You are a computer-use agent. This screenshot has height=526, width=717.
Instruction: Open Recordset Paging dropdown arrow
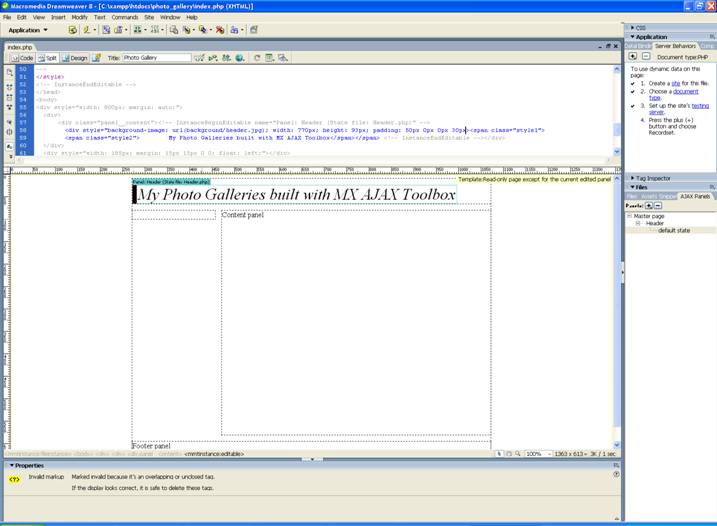pos(145,30)
